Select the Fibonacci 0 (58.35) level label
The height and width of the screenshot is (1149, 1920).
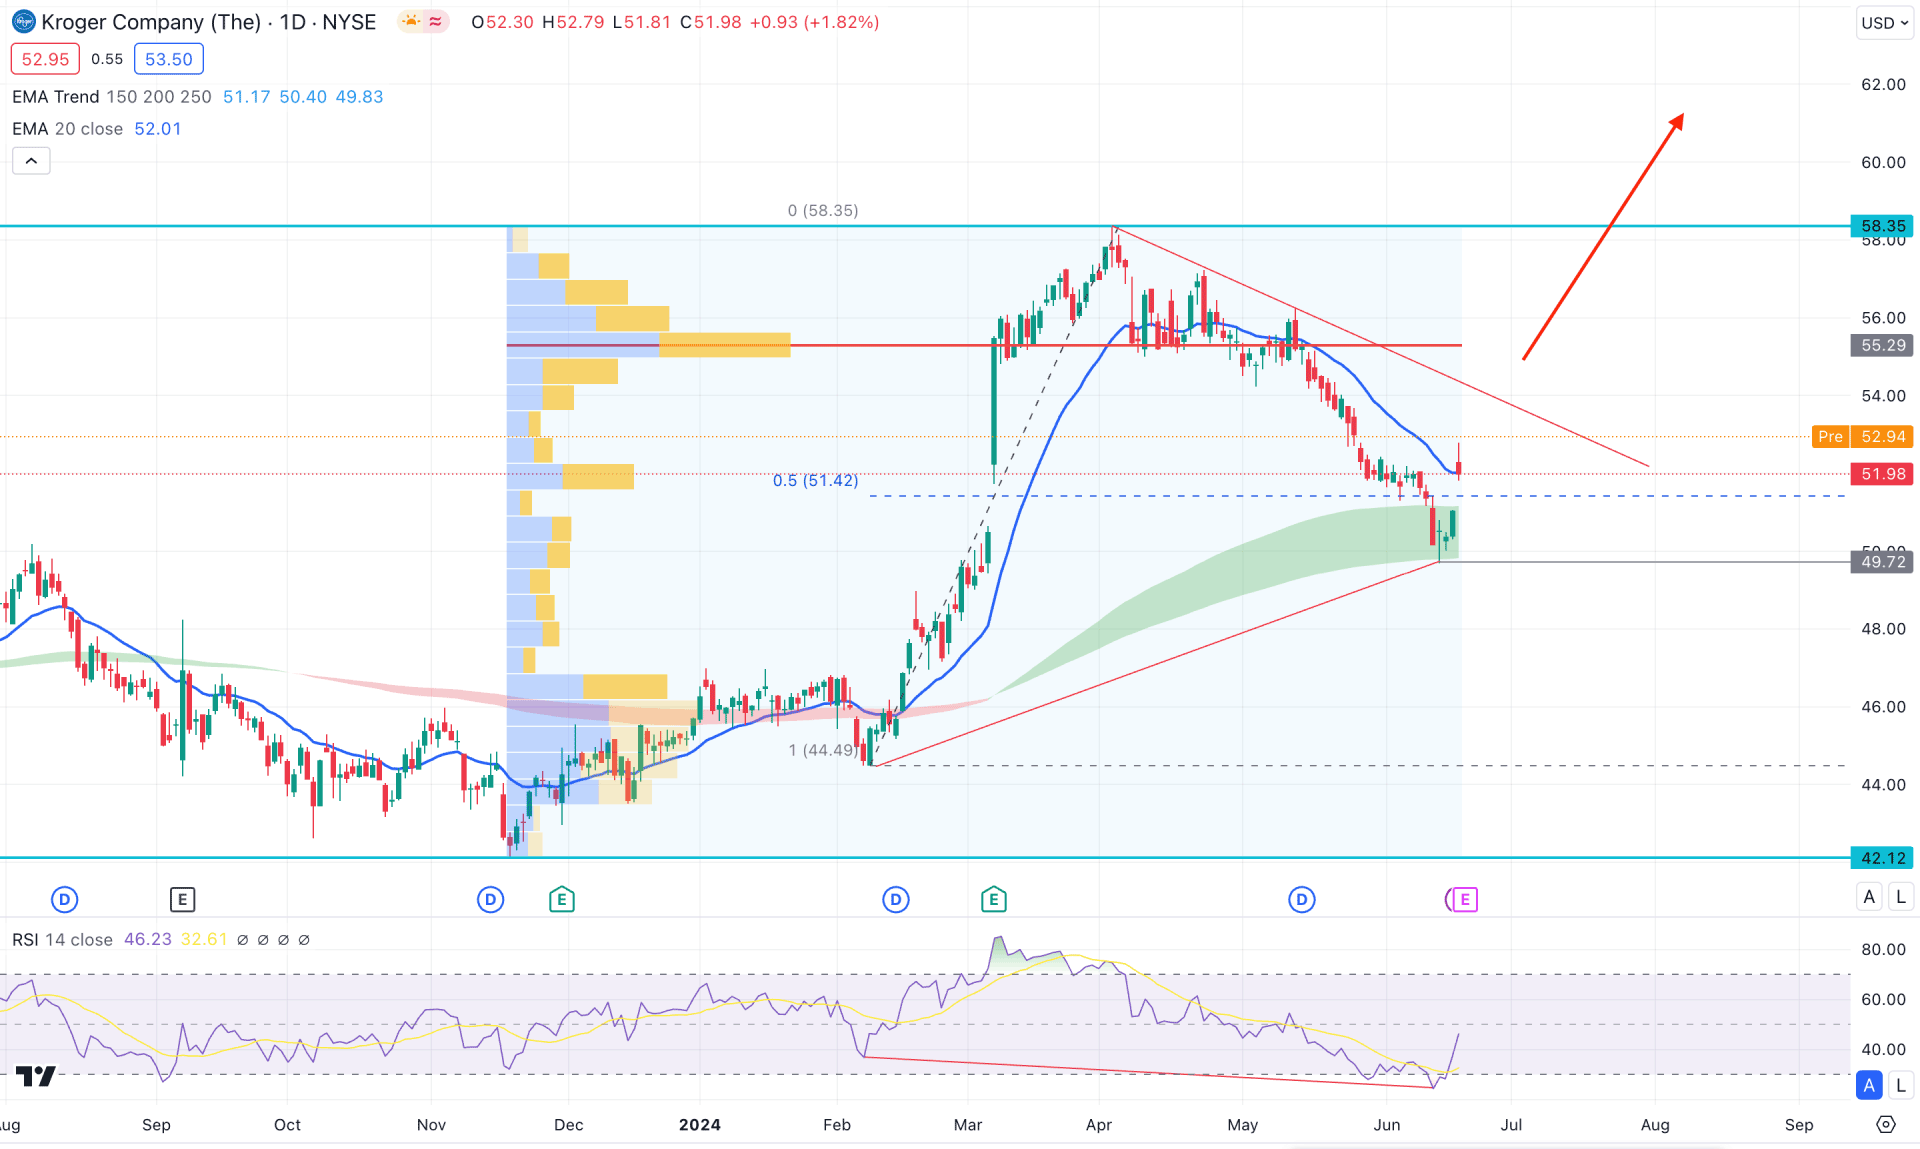click(x=823, y=211)
